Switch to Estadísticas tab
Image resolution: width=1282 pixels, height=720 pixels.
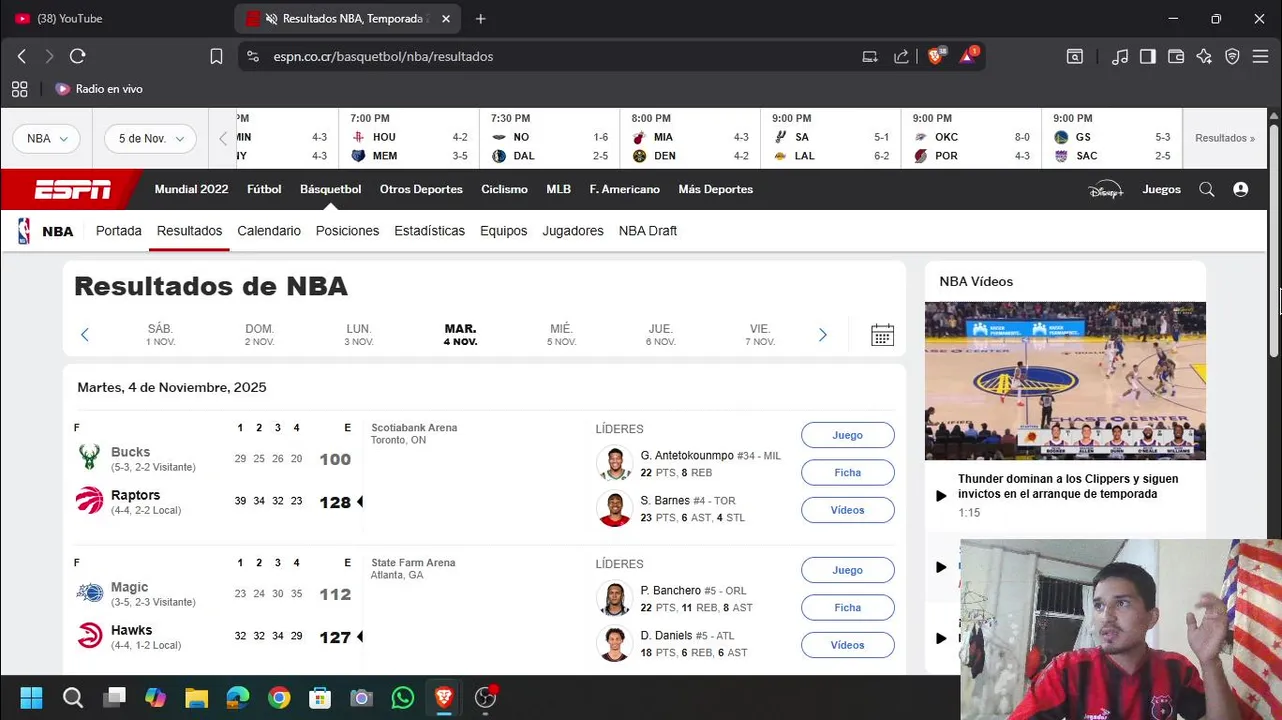coord(429,231)
